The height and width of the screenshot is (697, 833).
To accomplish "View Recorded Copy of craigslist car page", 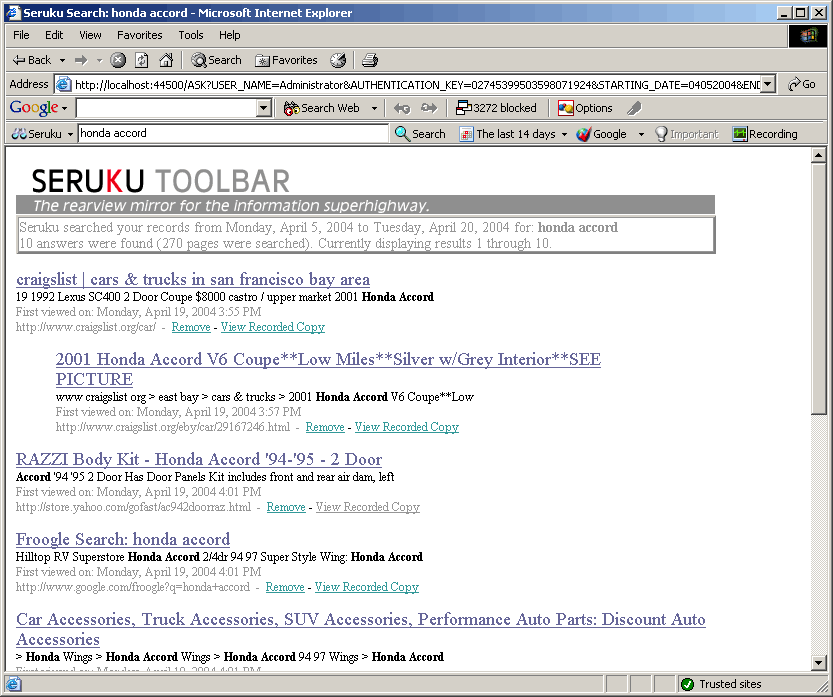I will pos(273,327).
